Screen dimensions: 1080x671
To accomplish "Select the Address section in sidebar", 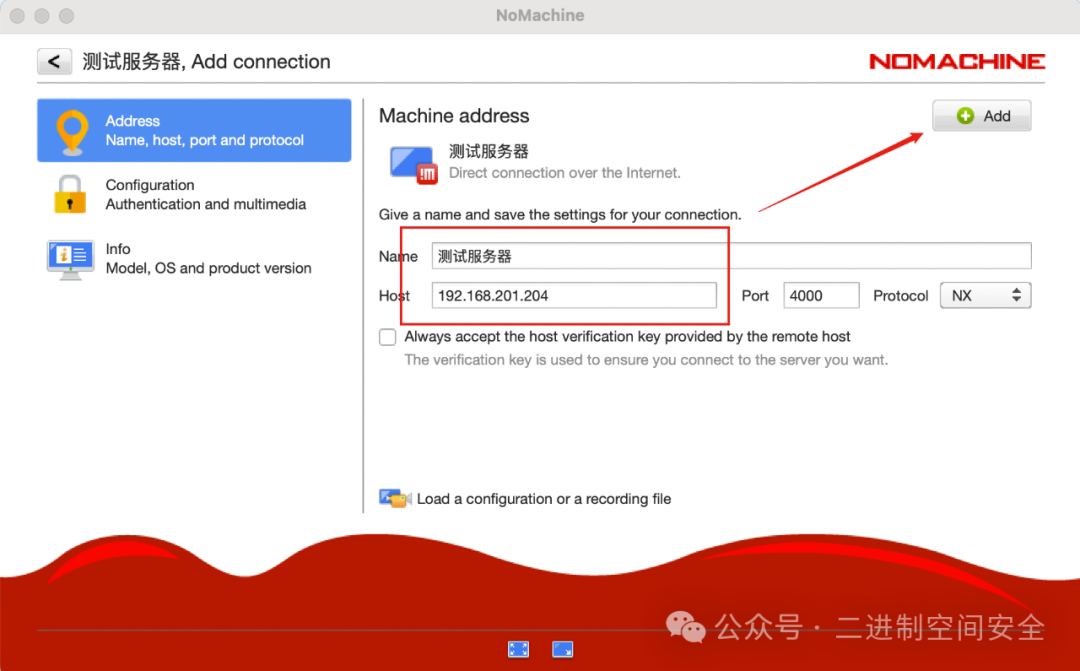I will (204, 131).
